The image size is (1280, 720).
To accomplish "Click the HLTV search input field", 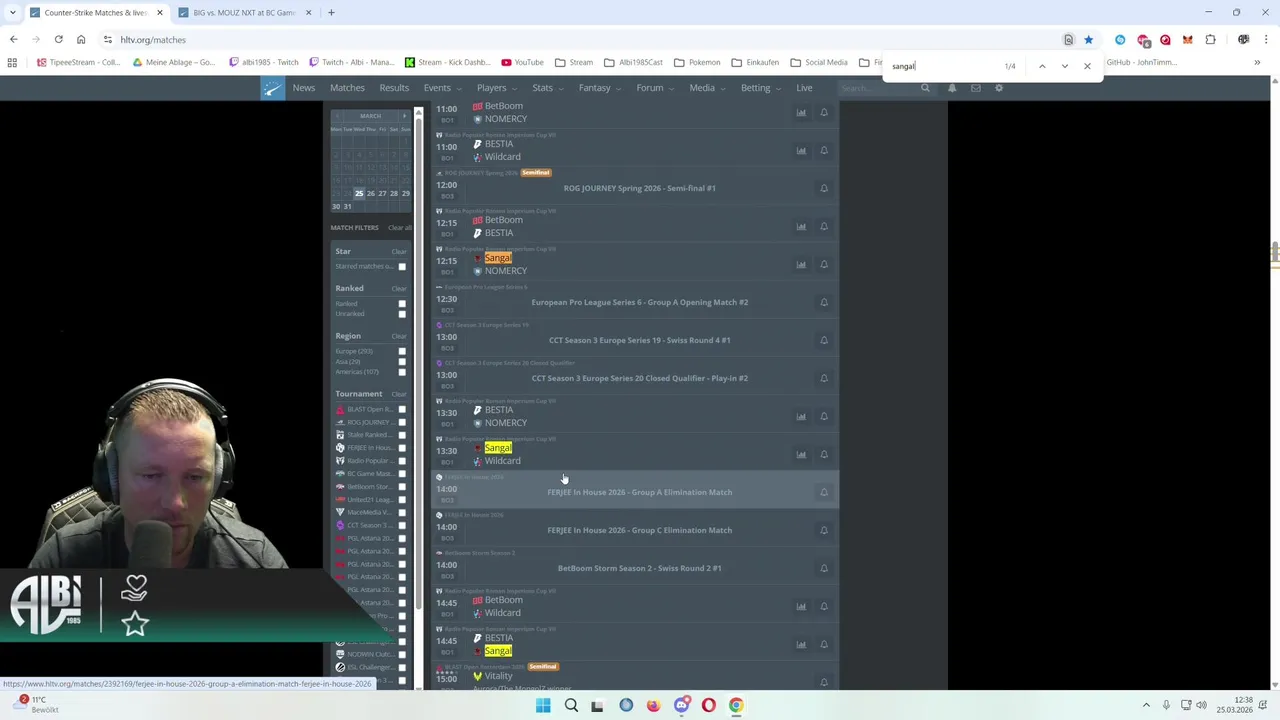I will click(x=877, y=88).
